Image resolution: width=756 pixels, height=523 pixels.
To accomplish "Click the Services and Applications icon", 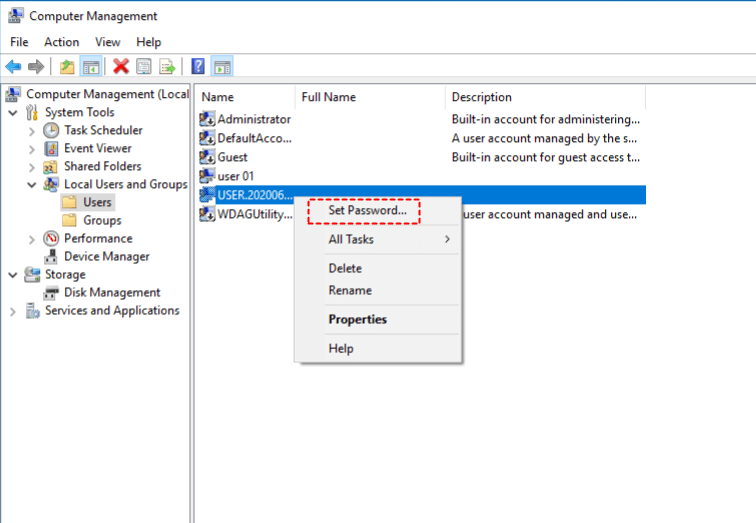I will [x=32, y=310].
